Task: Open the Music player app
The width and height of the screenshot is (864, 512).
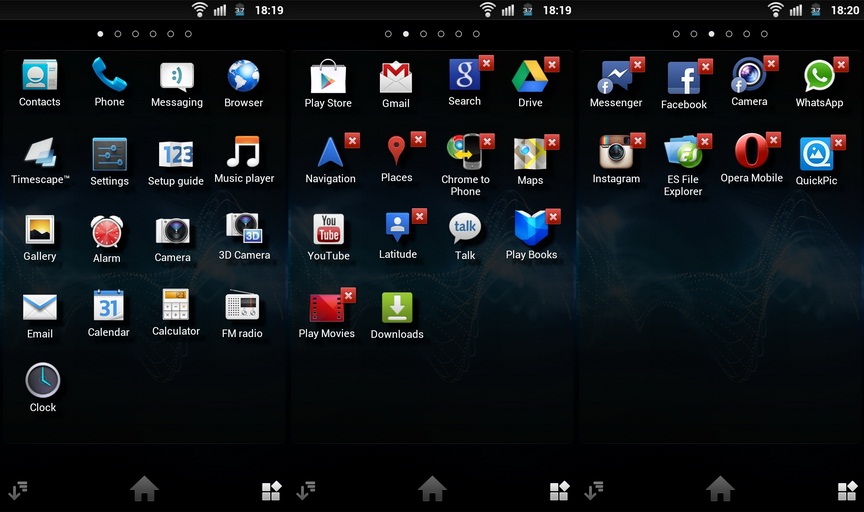Action: [x=243, y=152]
